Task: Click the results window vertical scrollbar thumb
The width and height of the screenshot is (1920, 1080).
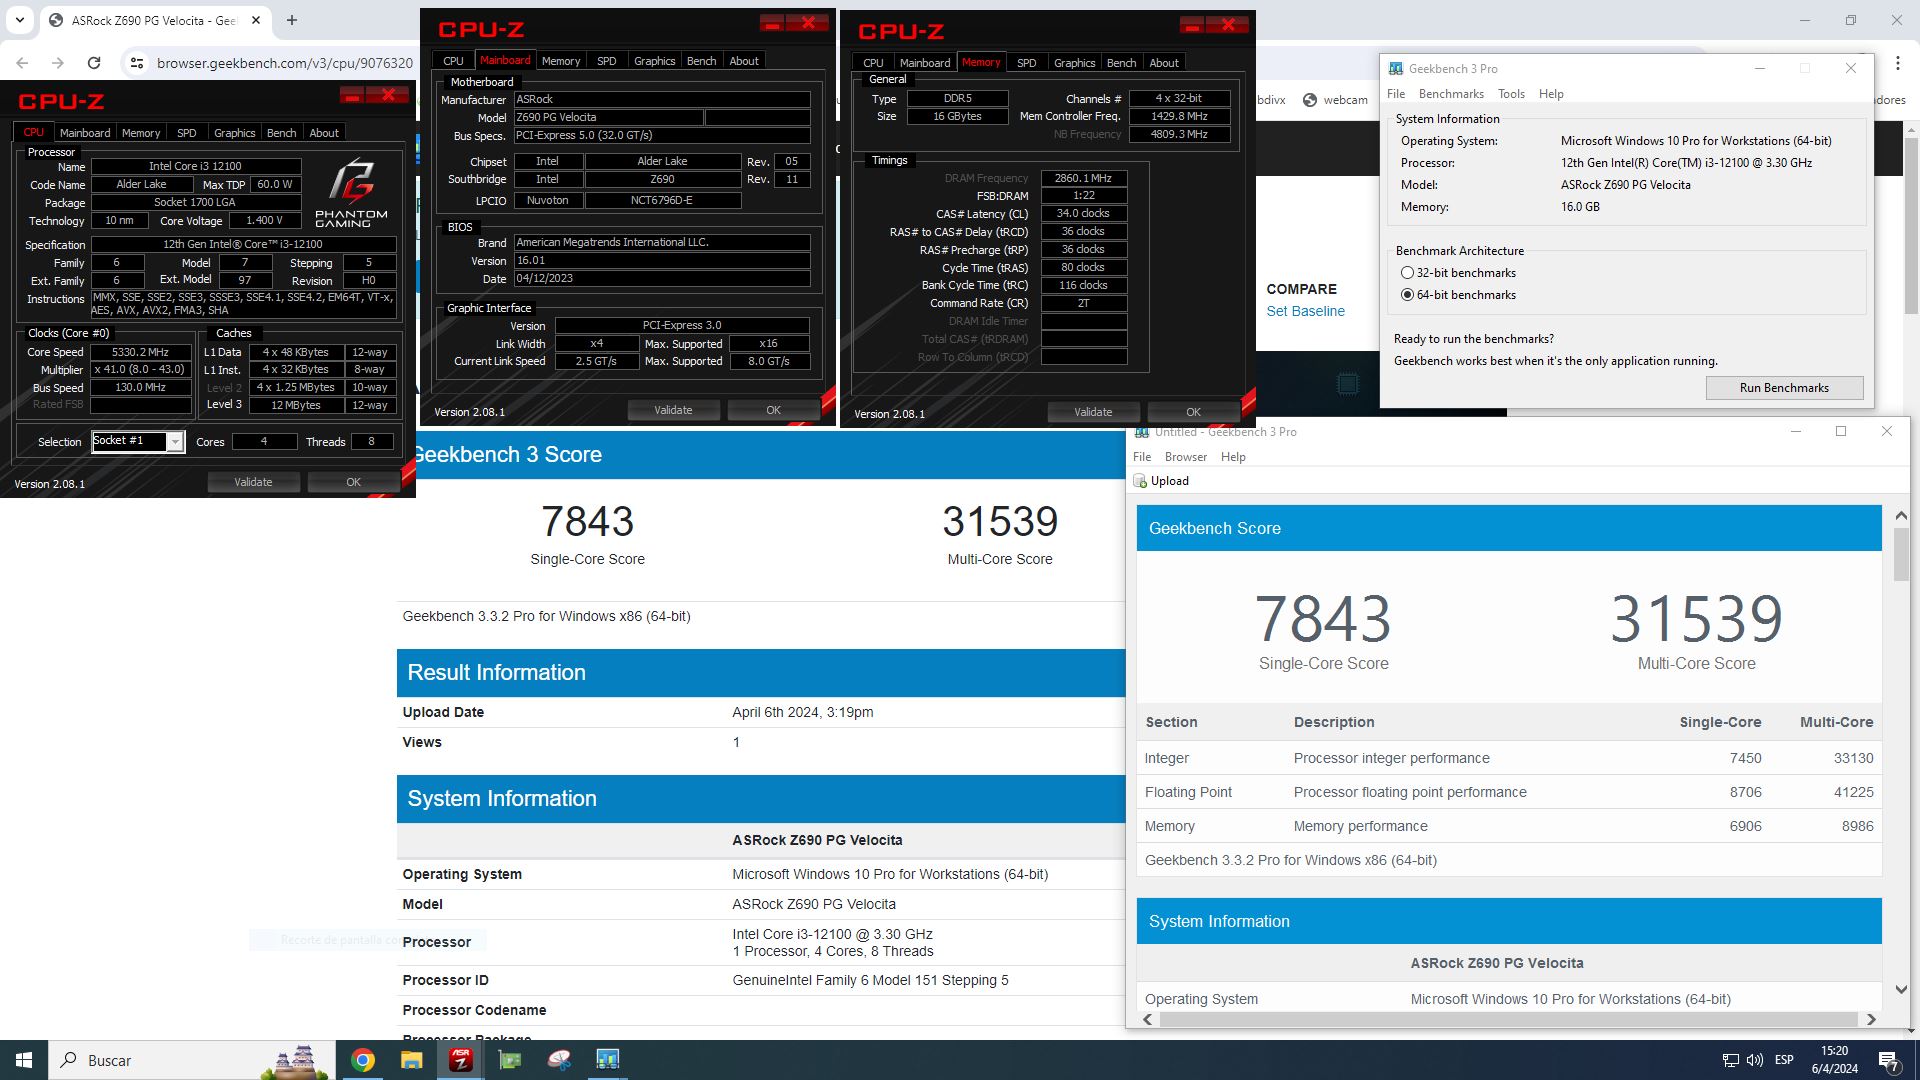Action: (x=1901, y=555)
